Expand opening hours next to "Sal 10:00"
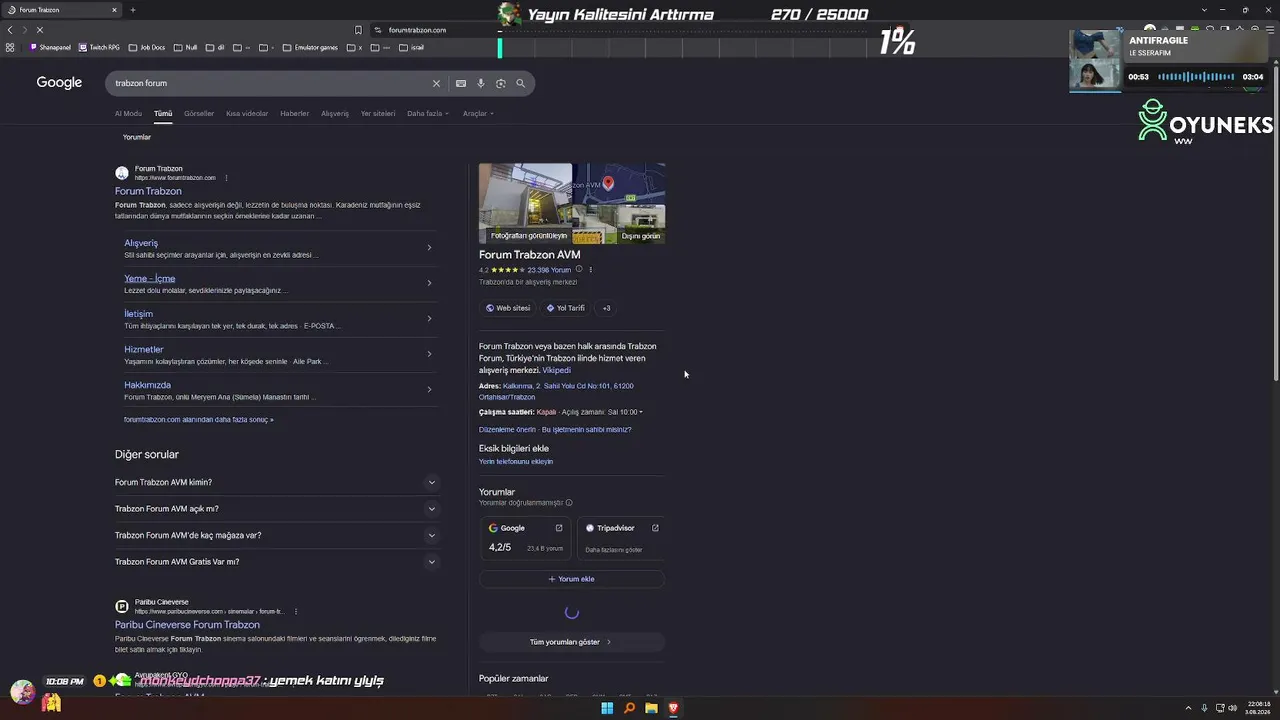This screenshot has width=1280, height=720. [641, 412]
